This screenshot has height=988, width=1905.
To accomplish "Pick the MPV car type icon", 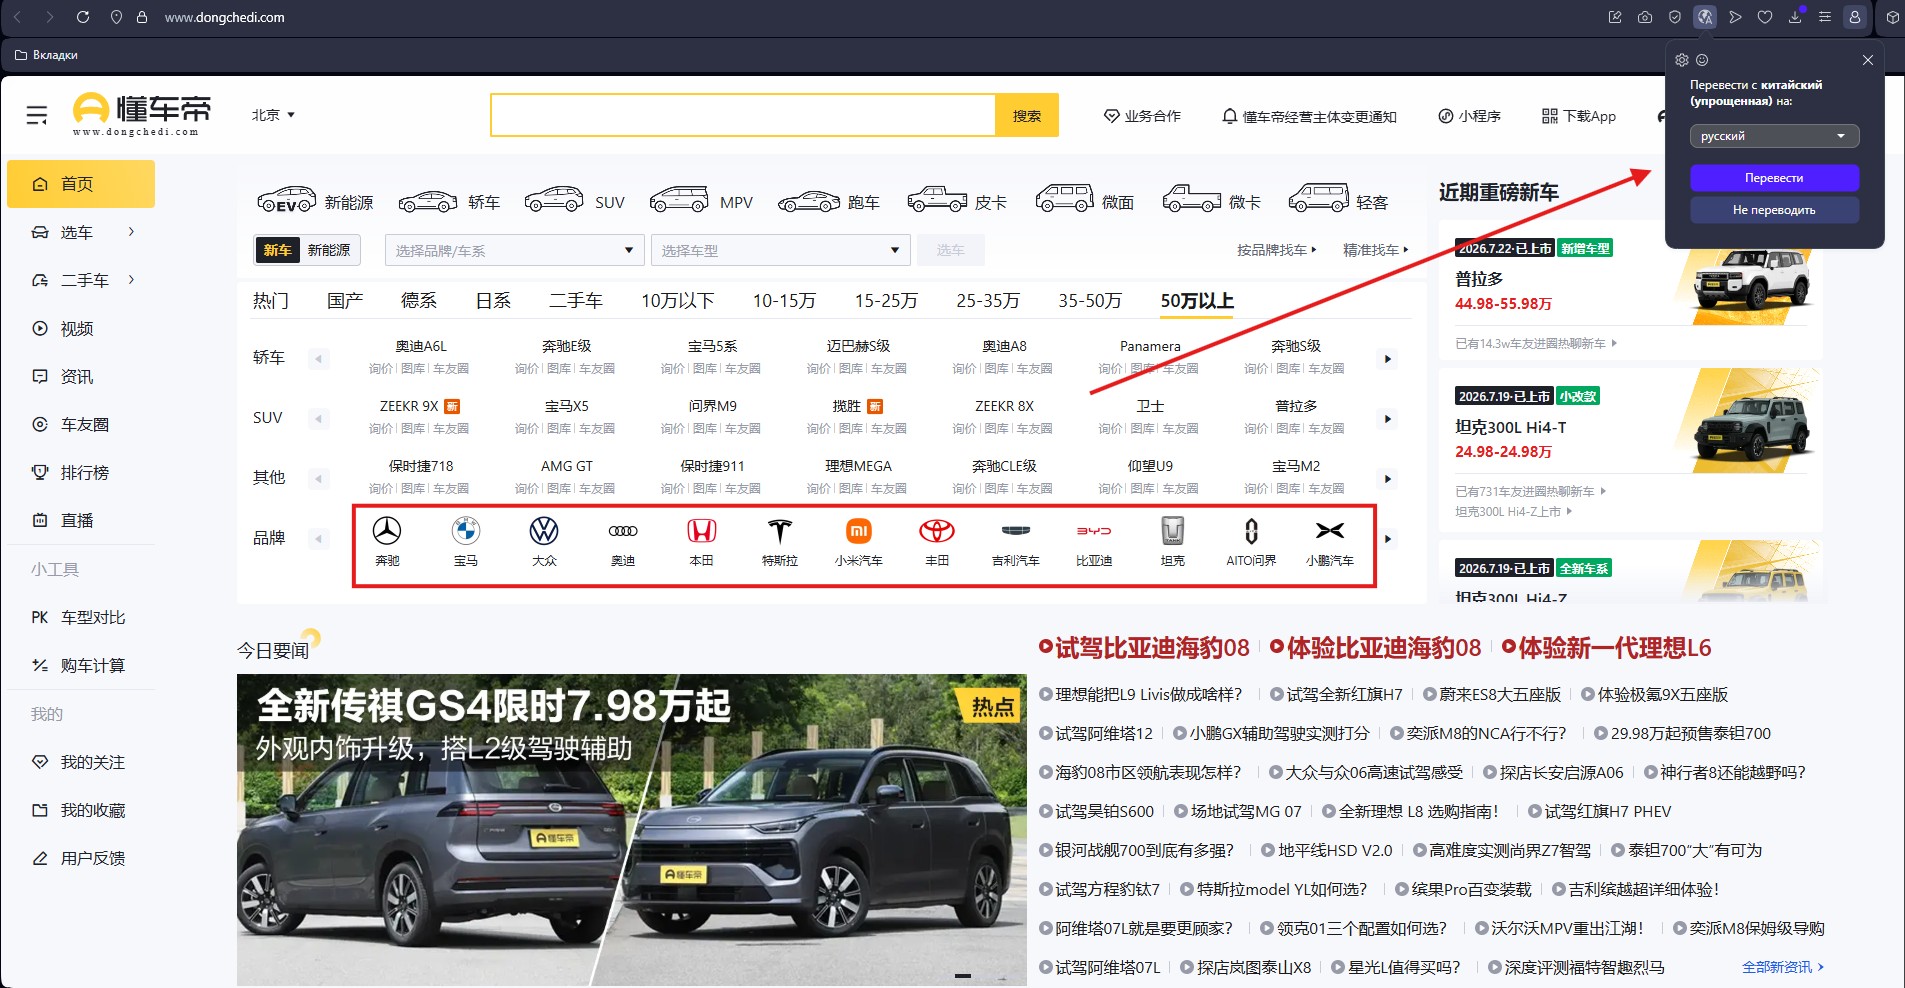I will tap(680, 201).
